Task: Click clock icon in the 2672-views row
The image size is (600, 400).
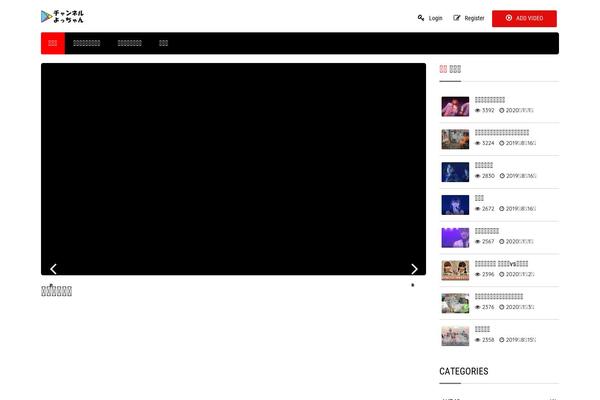Action: (502, 209)
